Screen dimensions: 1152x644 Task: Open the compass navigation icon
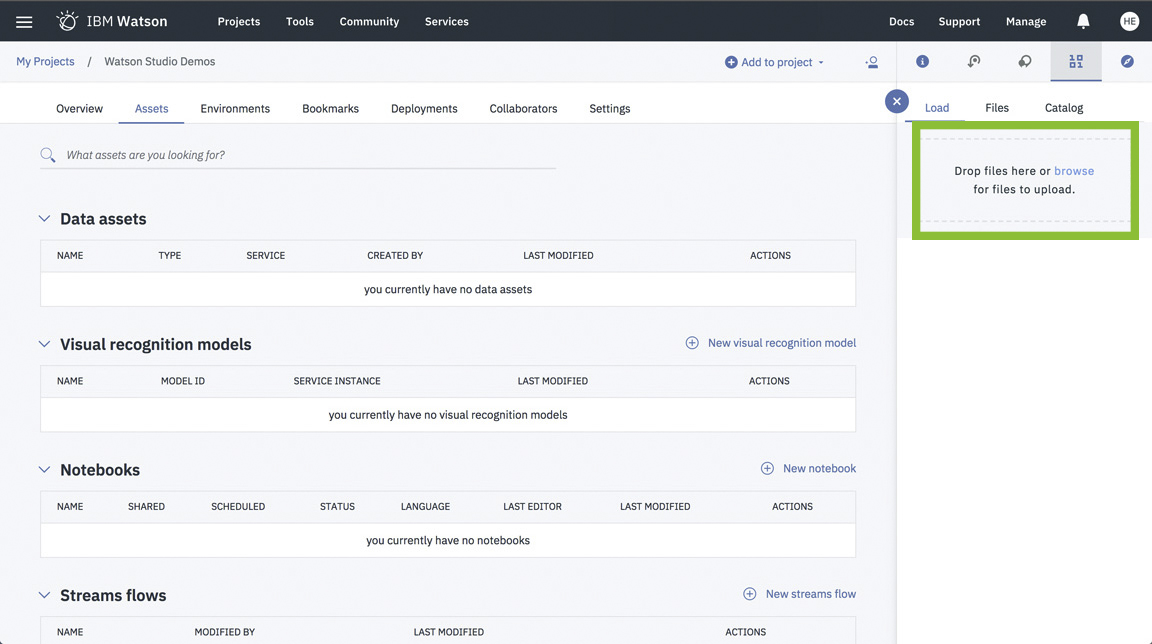tap(1127, 62)
